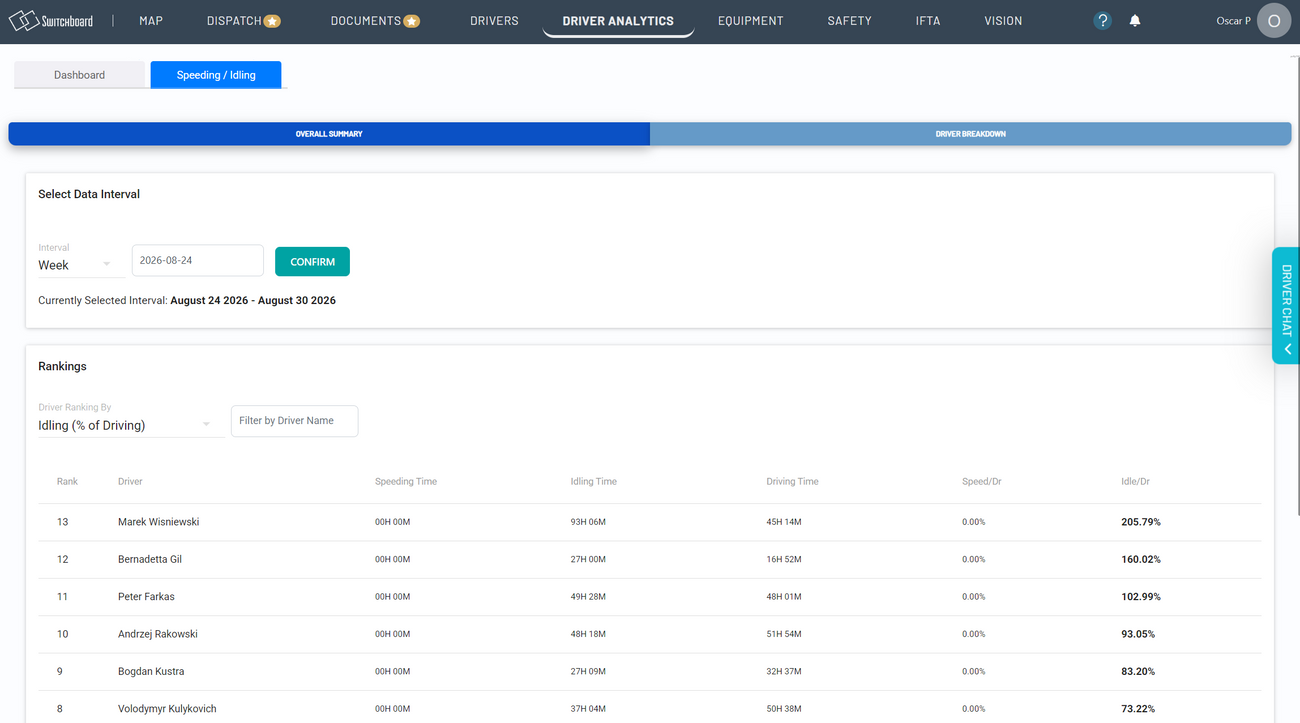Open the Driver Analytics menu
Screen dimensions: 1300x723
click(x=618, y=20)
